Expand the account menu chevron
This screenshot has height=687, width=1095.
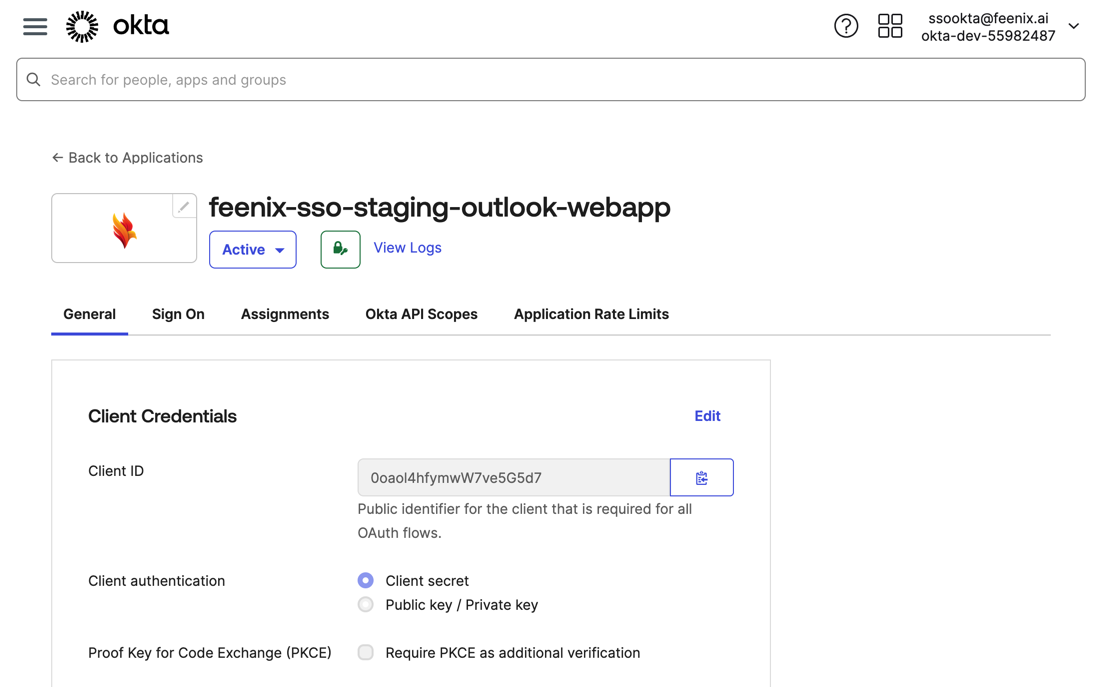[x=1073, y=27]
